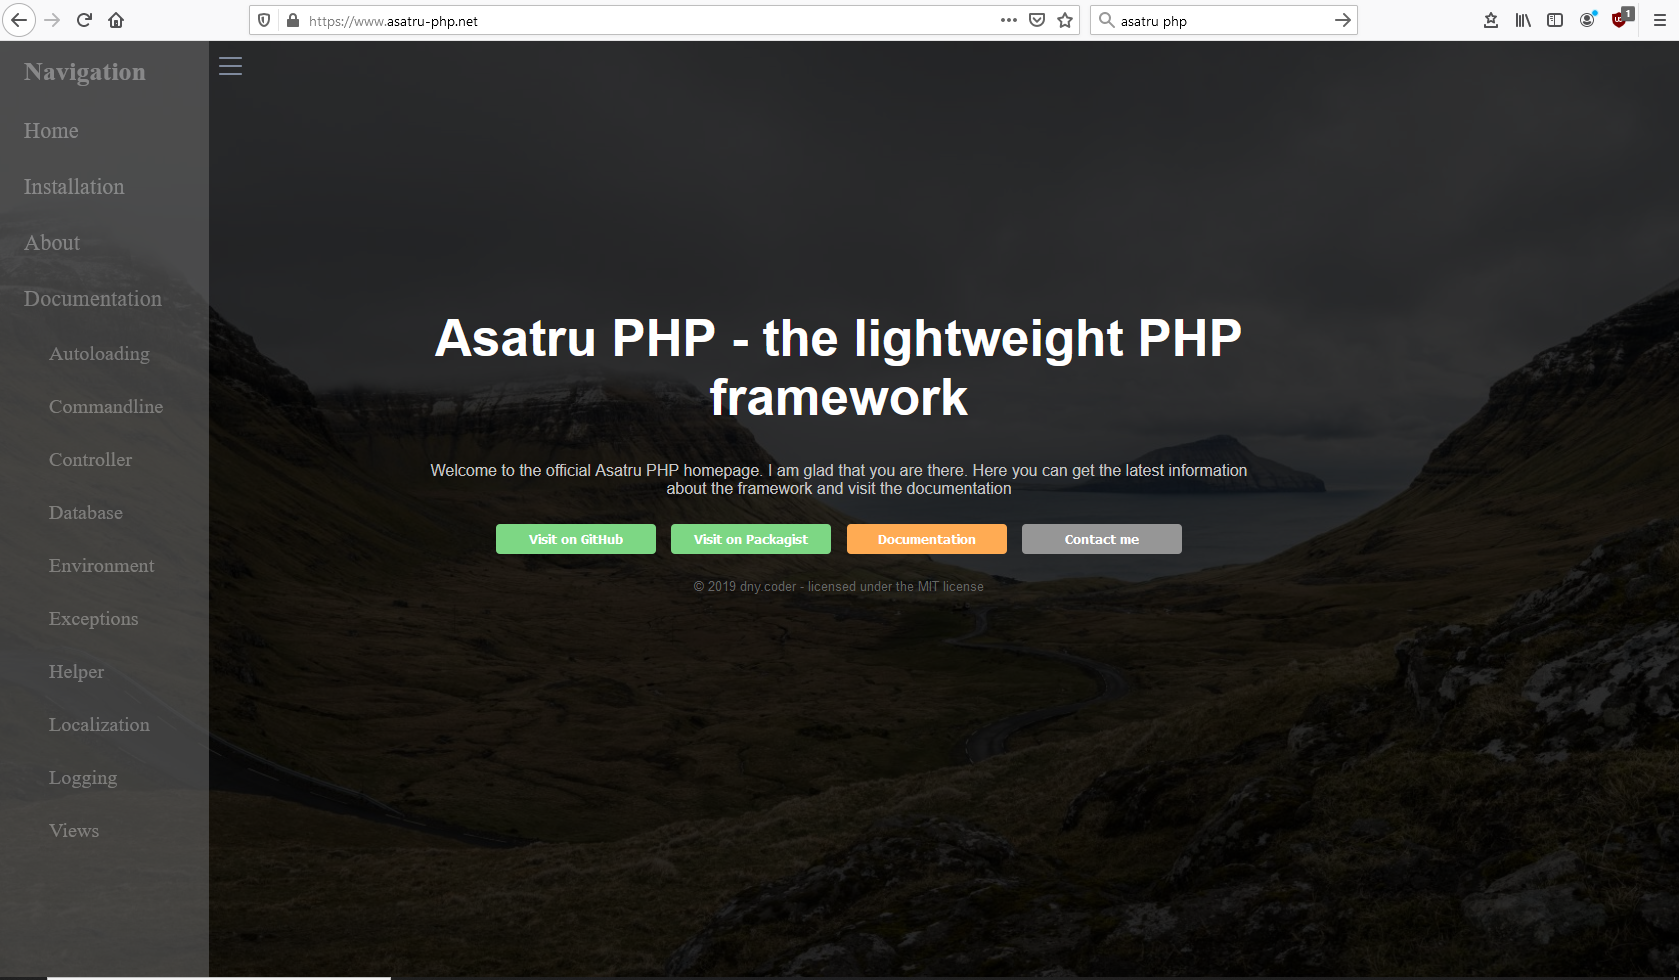Bookmark the page using the star icon

(1064, 20)
